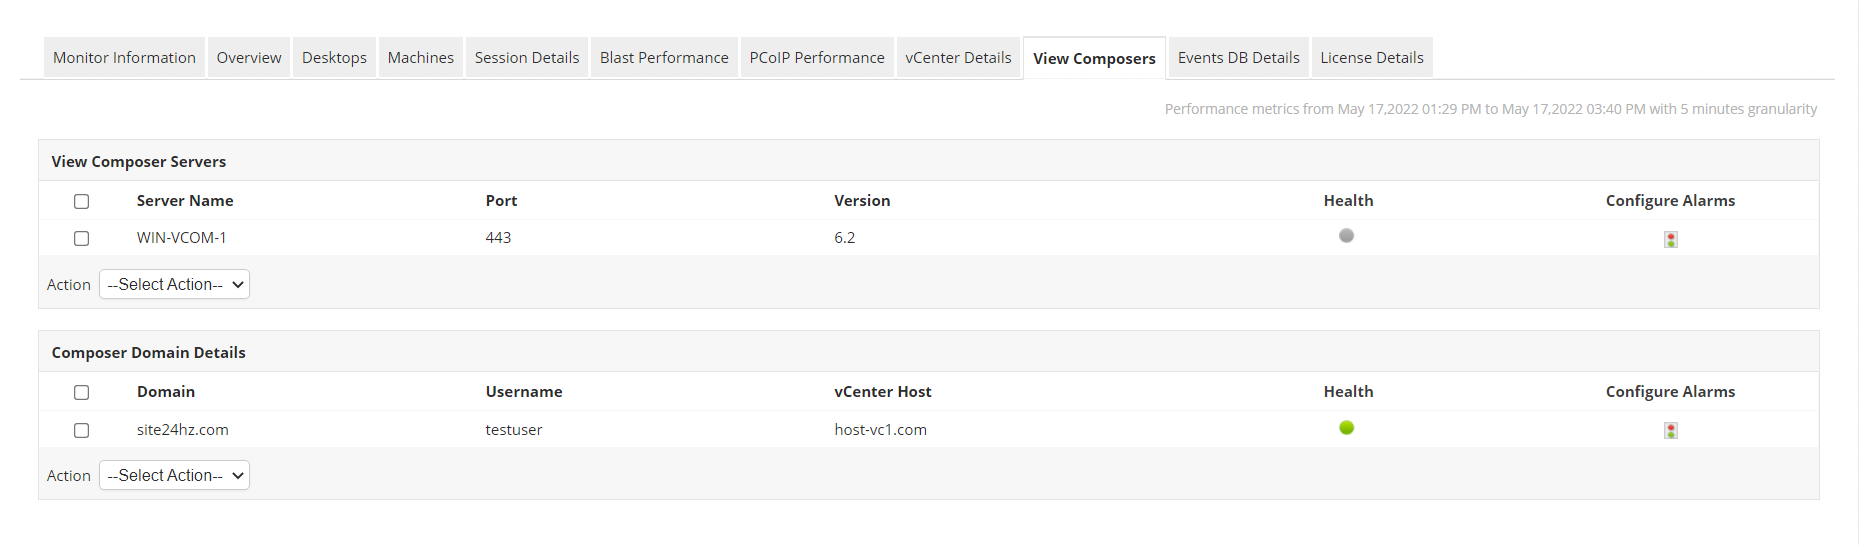
Task: Open the Events DB Details tab
Action: pyautogui.click(x=1238, y=58)
